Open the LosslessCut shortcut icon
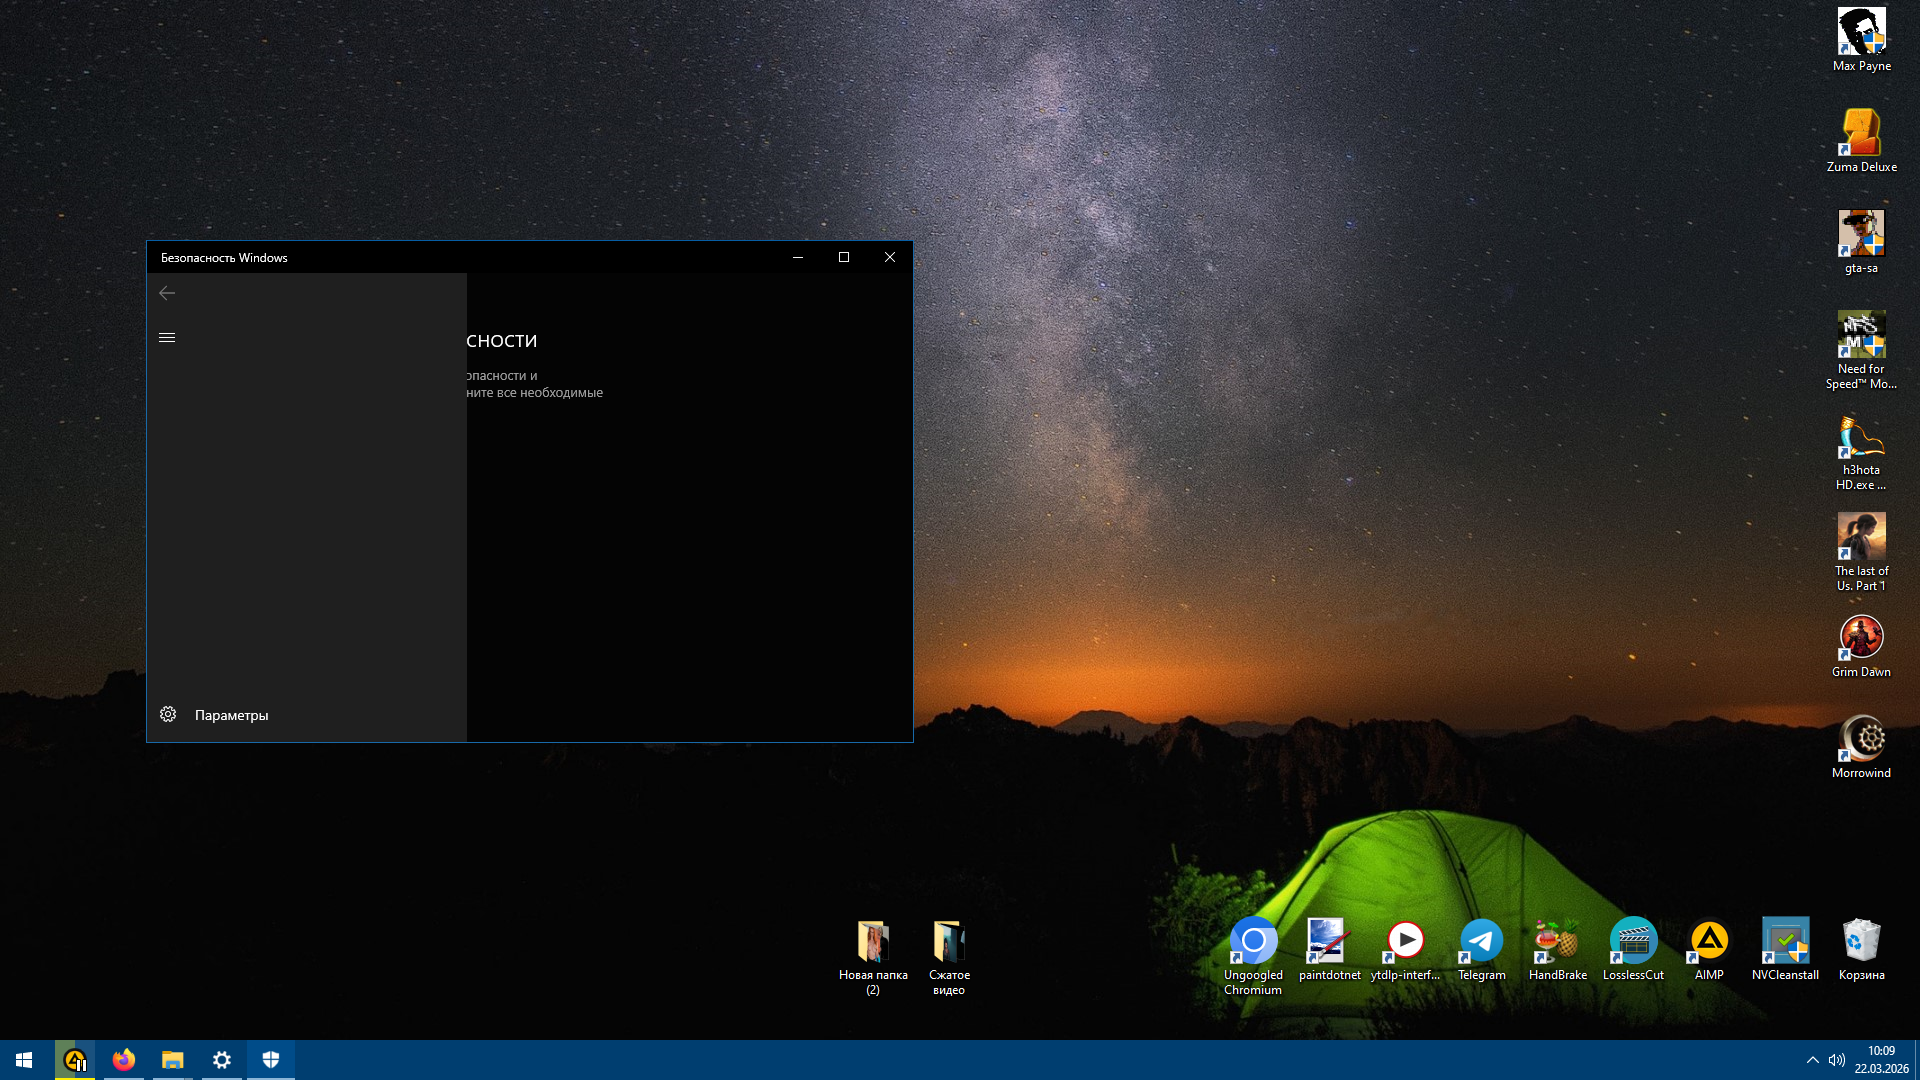Viewport: 1920px width, 1080px height. pyautogui.click(x=1633, y=942)
